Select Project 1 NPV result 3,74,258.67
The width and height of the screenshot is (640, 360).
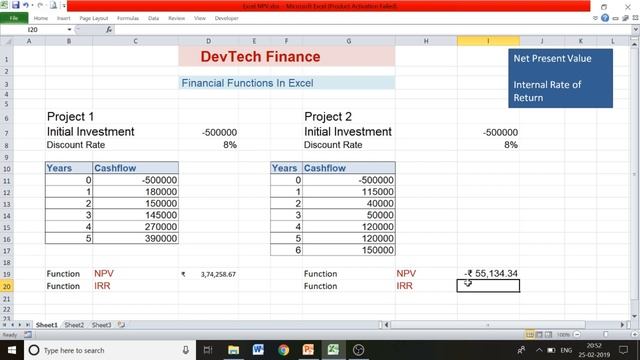tap(208, 274)
